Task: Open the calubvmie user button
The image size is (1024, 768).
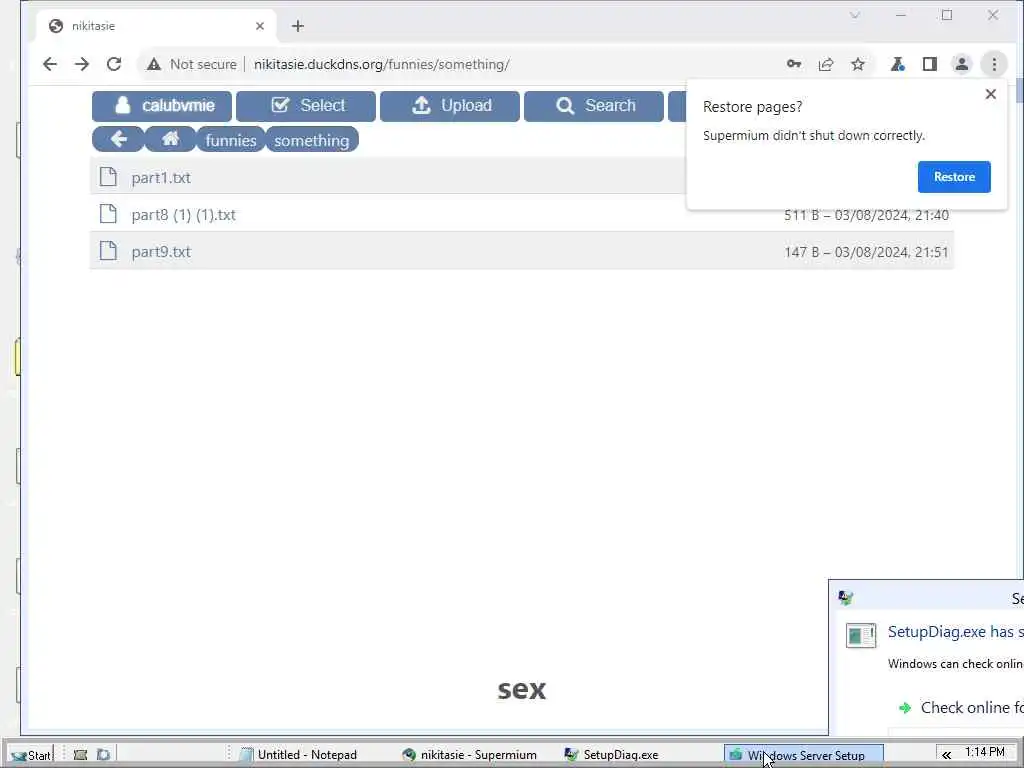Action: click(x=162, y=106)
